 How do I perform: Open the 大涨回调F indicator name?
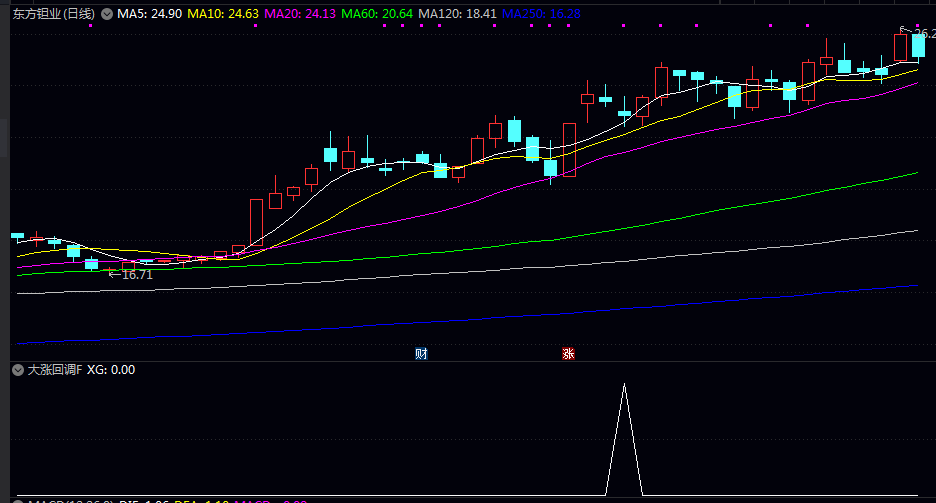(x=55, y=370)
